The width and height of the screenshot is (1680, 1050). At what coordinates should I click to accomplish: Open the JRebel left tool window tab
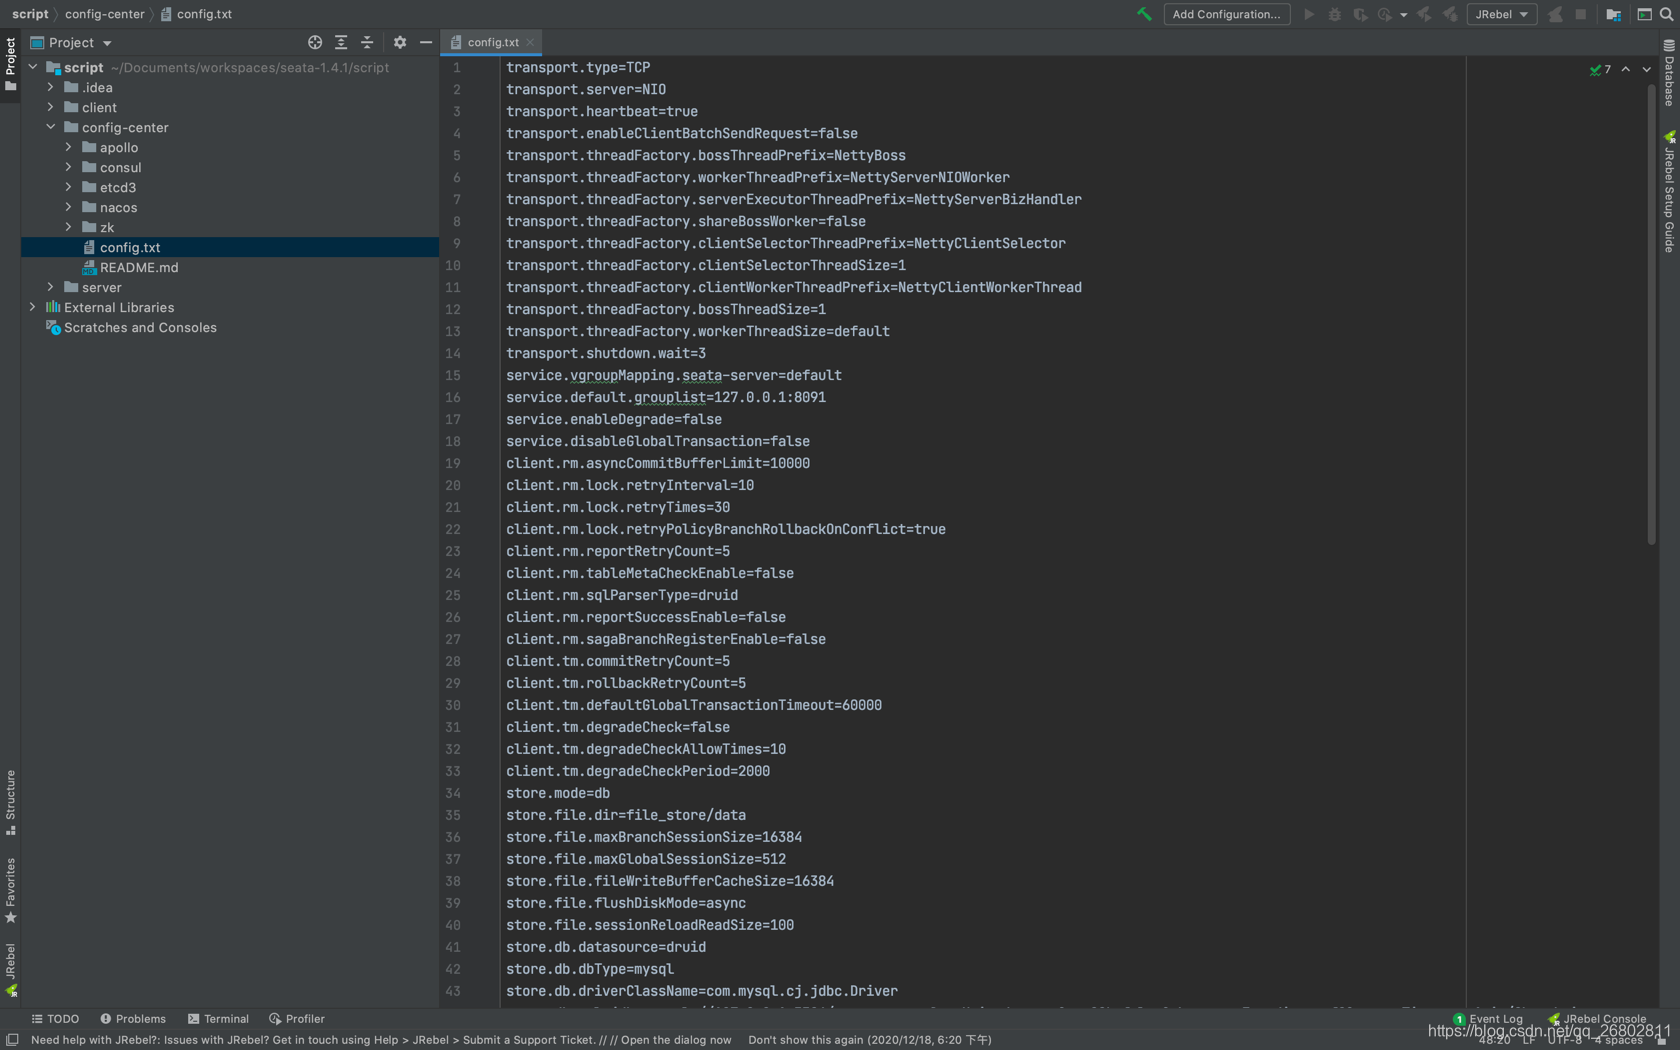[x=10, y=969]
